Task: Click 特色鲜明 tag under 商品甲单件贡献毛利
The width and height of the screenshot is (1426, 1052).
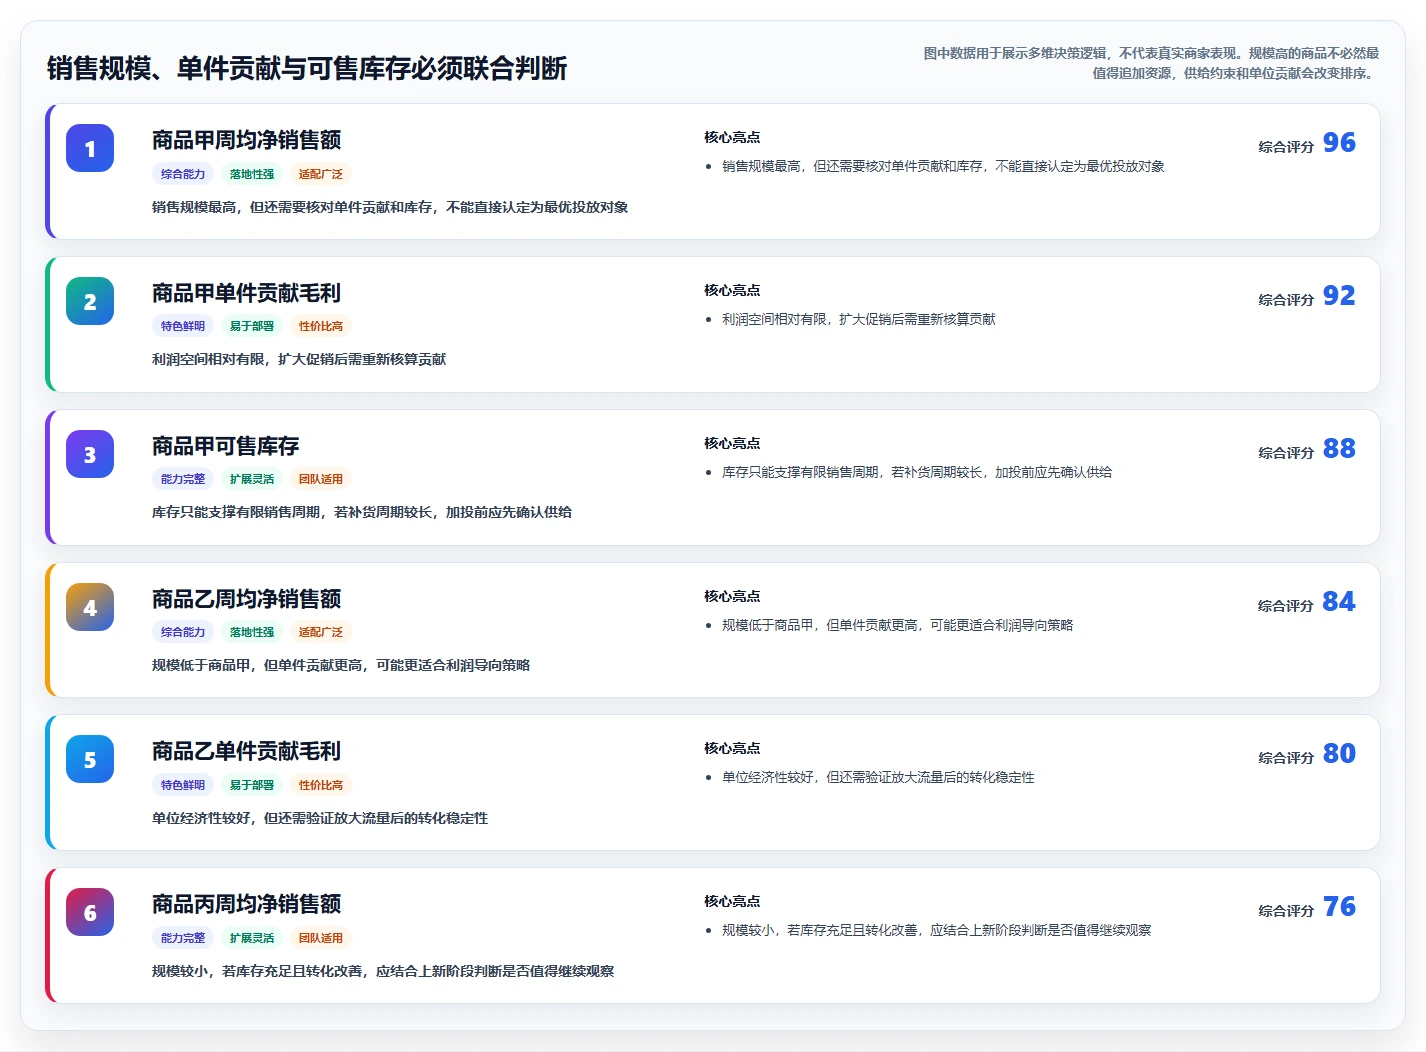Action: 183,326
